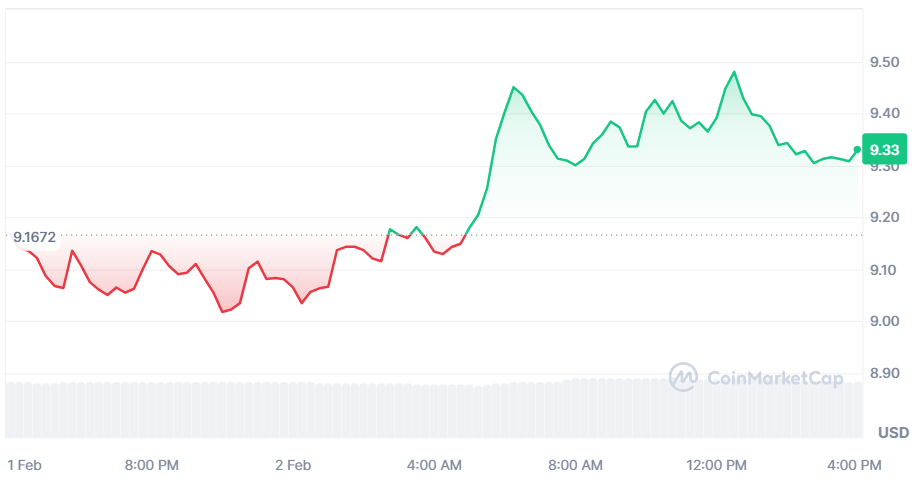The image size is (922, 485).
Task: Select the 8:00 AM time marker
Action: pyautogui.click(x=576, y=465)
